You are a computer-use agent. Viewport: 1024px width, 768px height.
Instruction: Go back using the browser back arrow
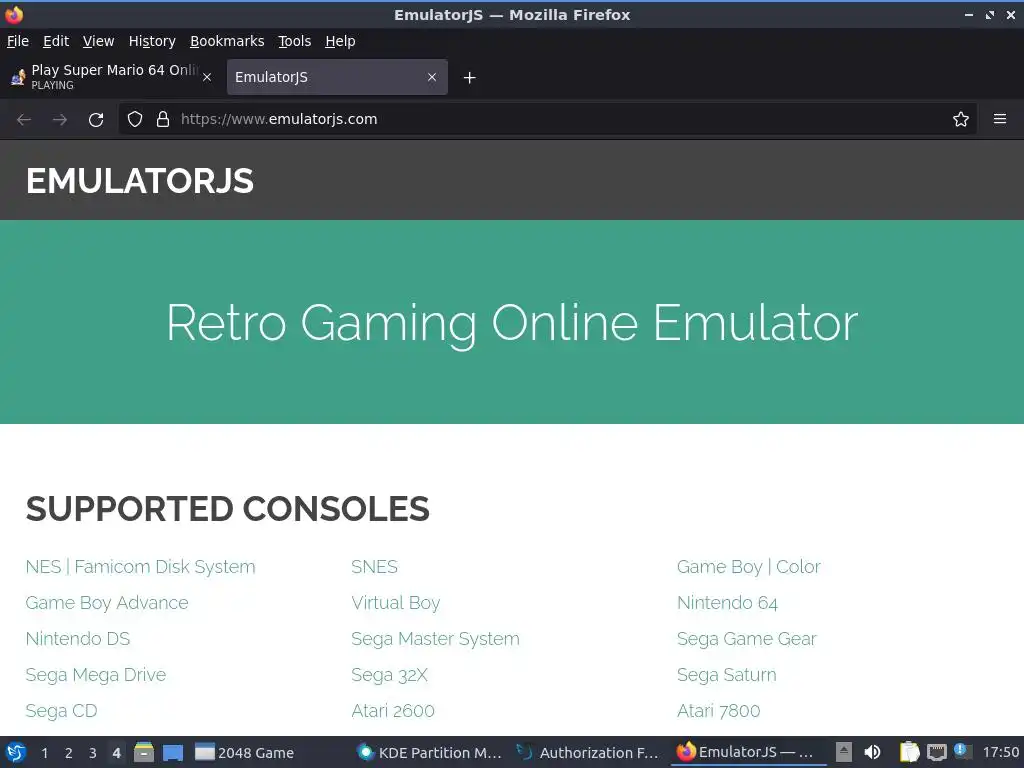pos(24,120)
